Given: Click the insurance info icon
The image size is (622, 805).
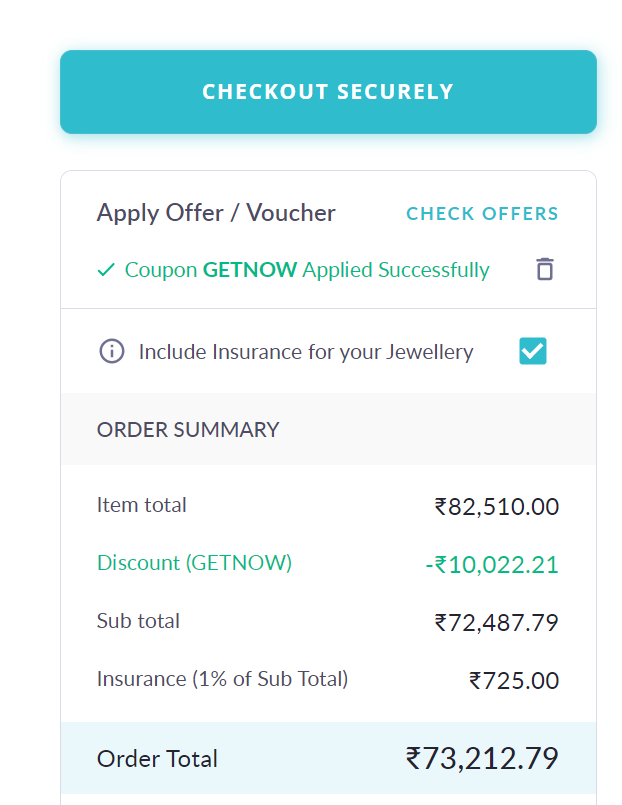Looking at the screenshot, I should pos(112,352).
